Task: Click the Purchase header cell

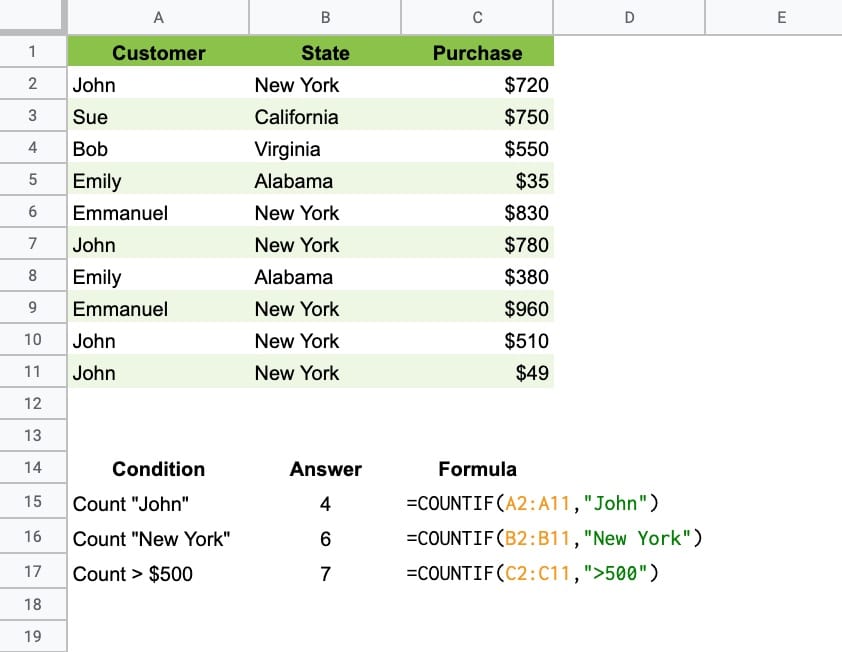Action: tap(477, 52)
